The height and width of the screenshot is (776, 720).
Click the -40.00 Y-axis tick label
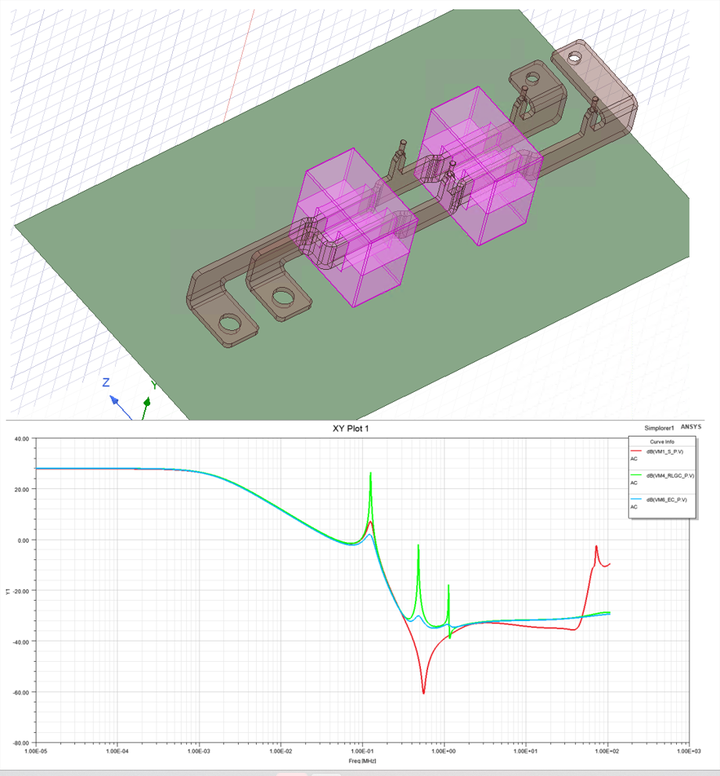pyautogui.click(x=21, y=642)
